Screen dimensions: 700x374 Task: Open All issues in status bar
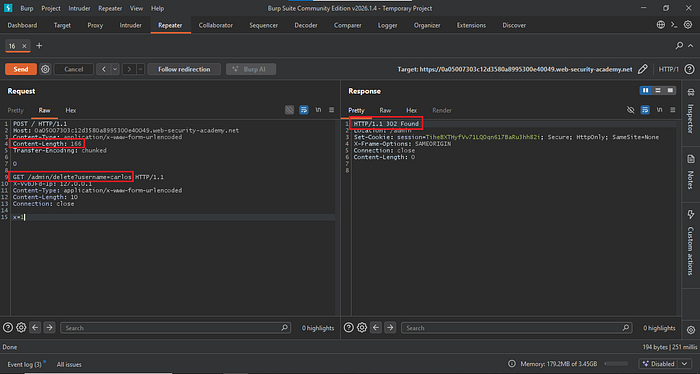69,364
